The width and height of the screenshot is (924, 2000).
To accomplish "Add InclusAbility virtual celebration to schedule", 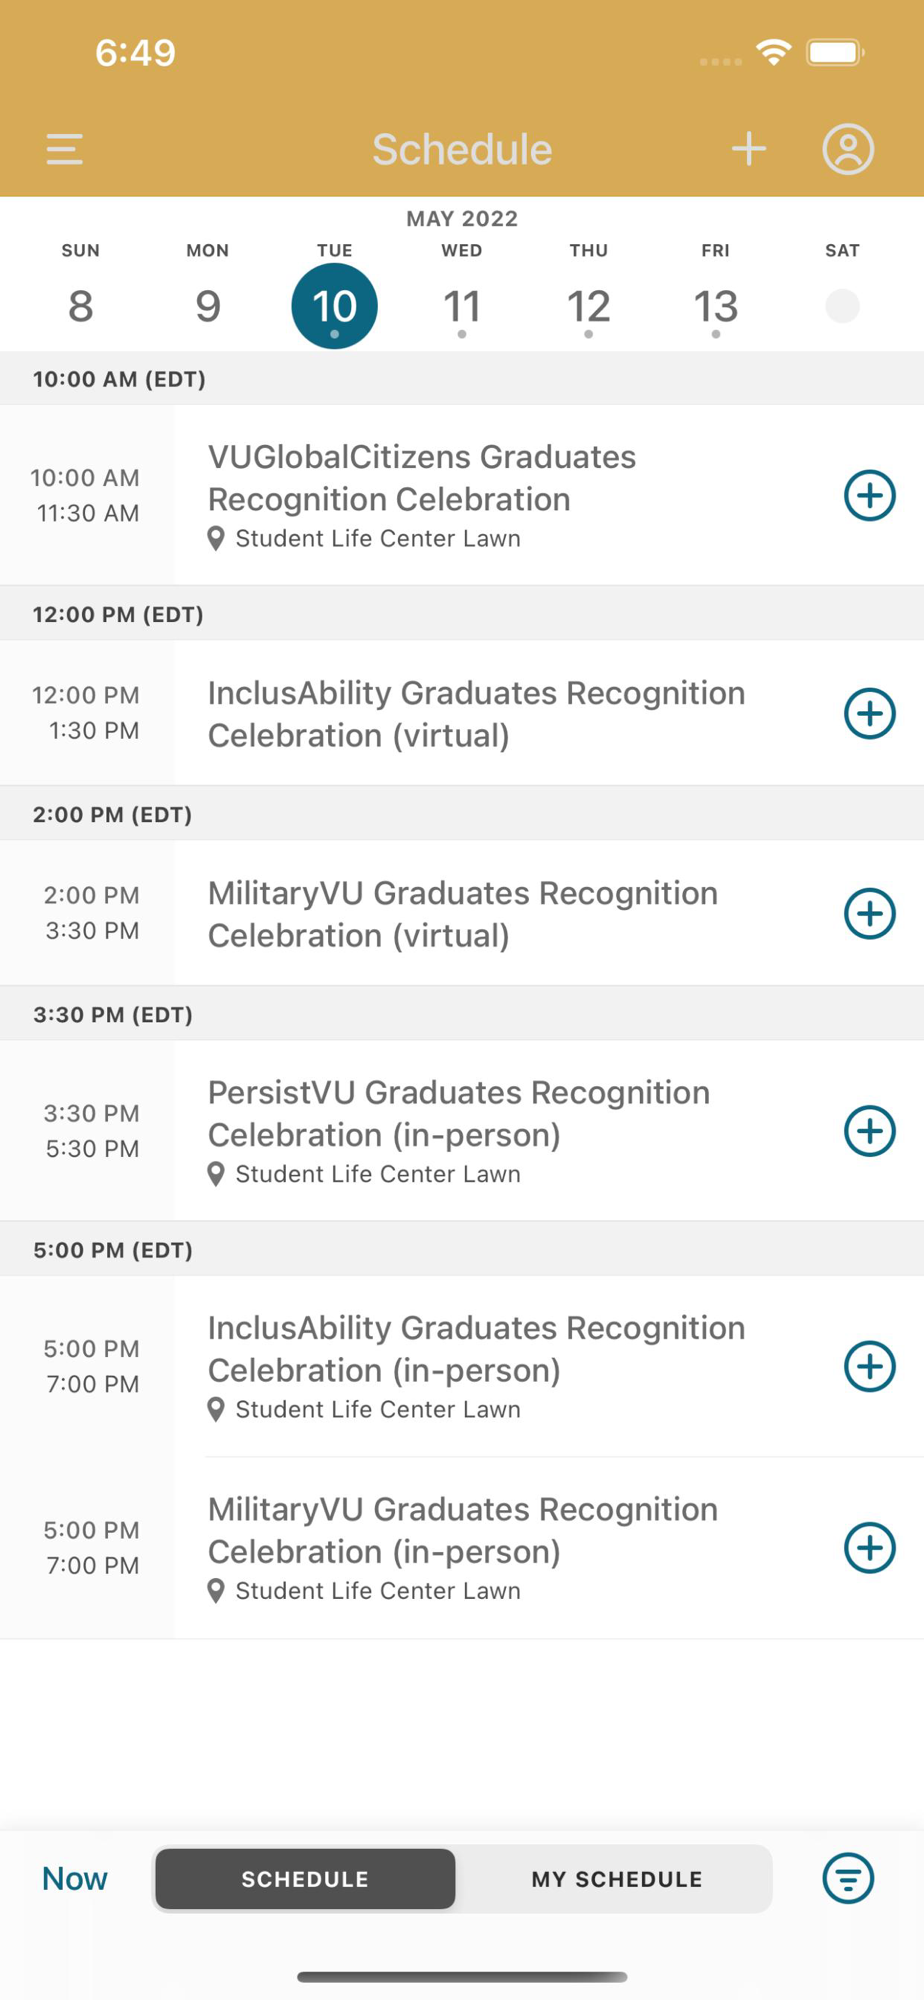I will coord(869,713).
